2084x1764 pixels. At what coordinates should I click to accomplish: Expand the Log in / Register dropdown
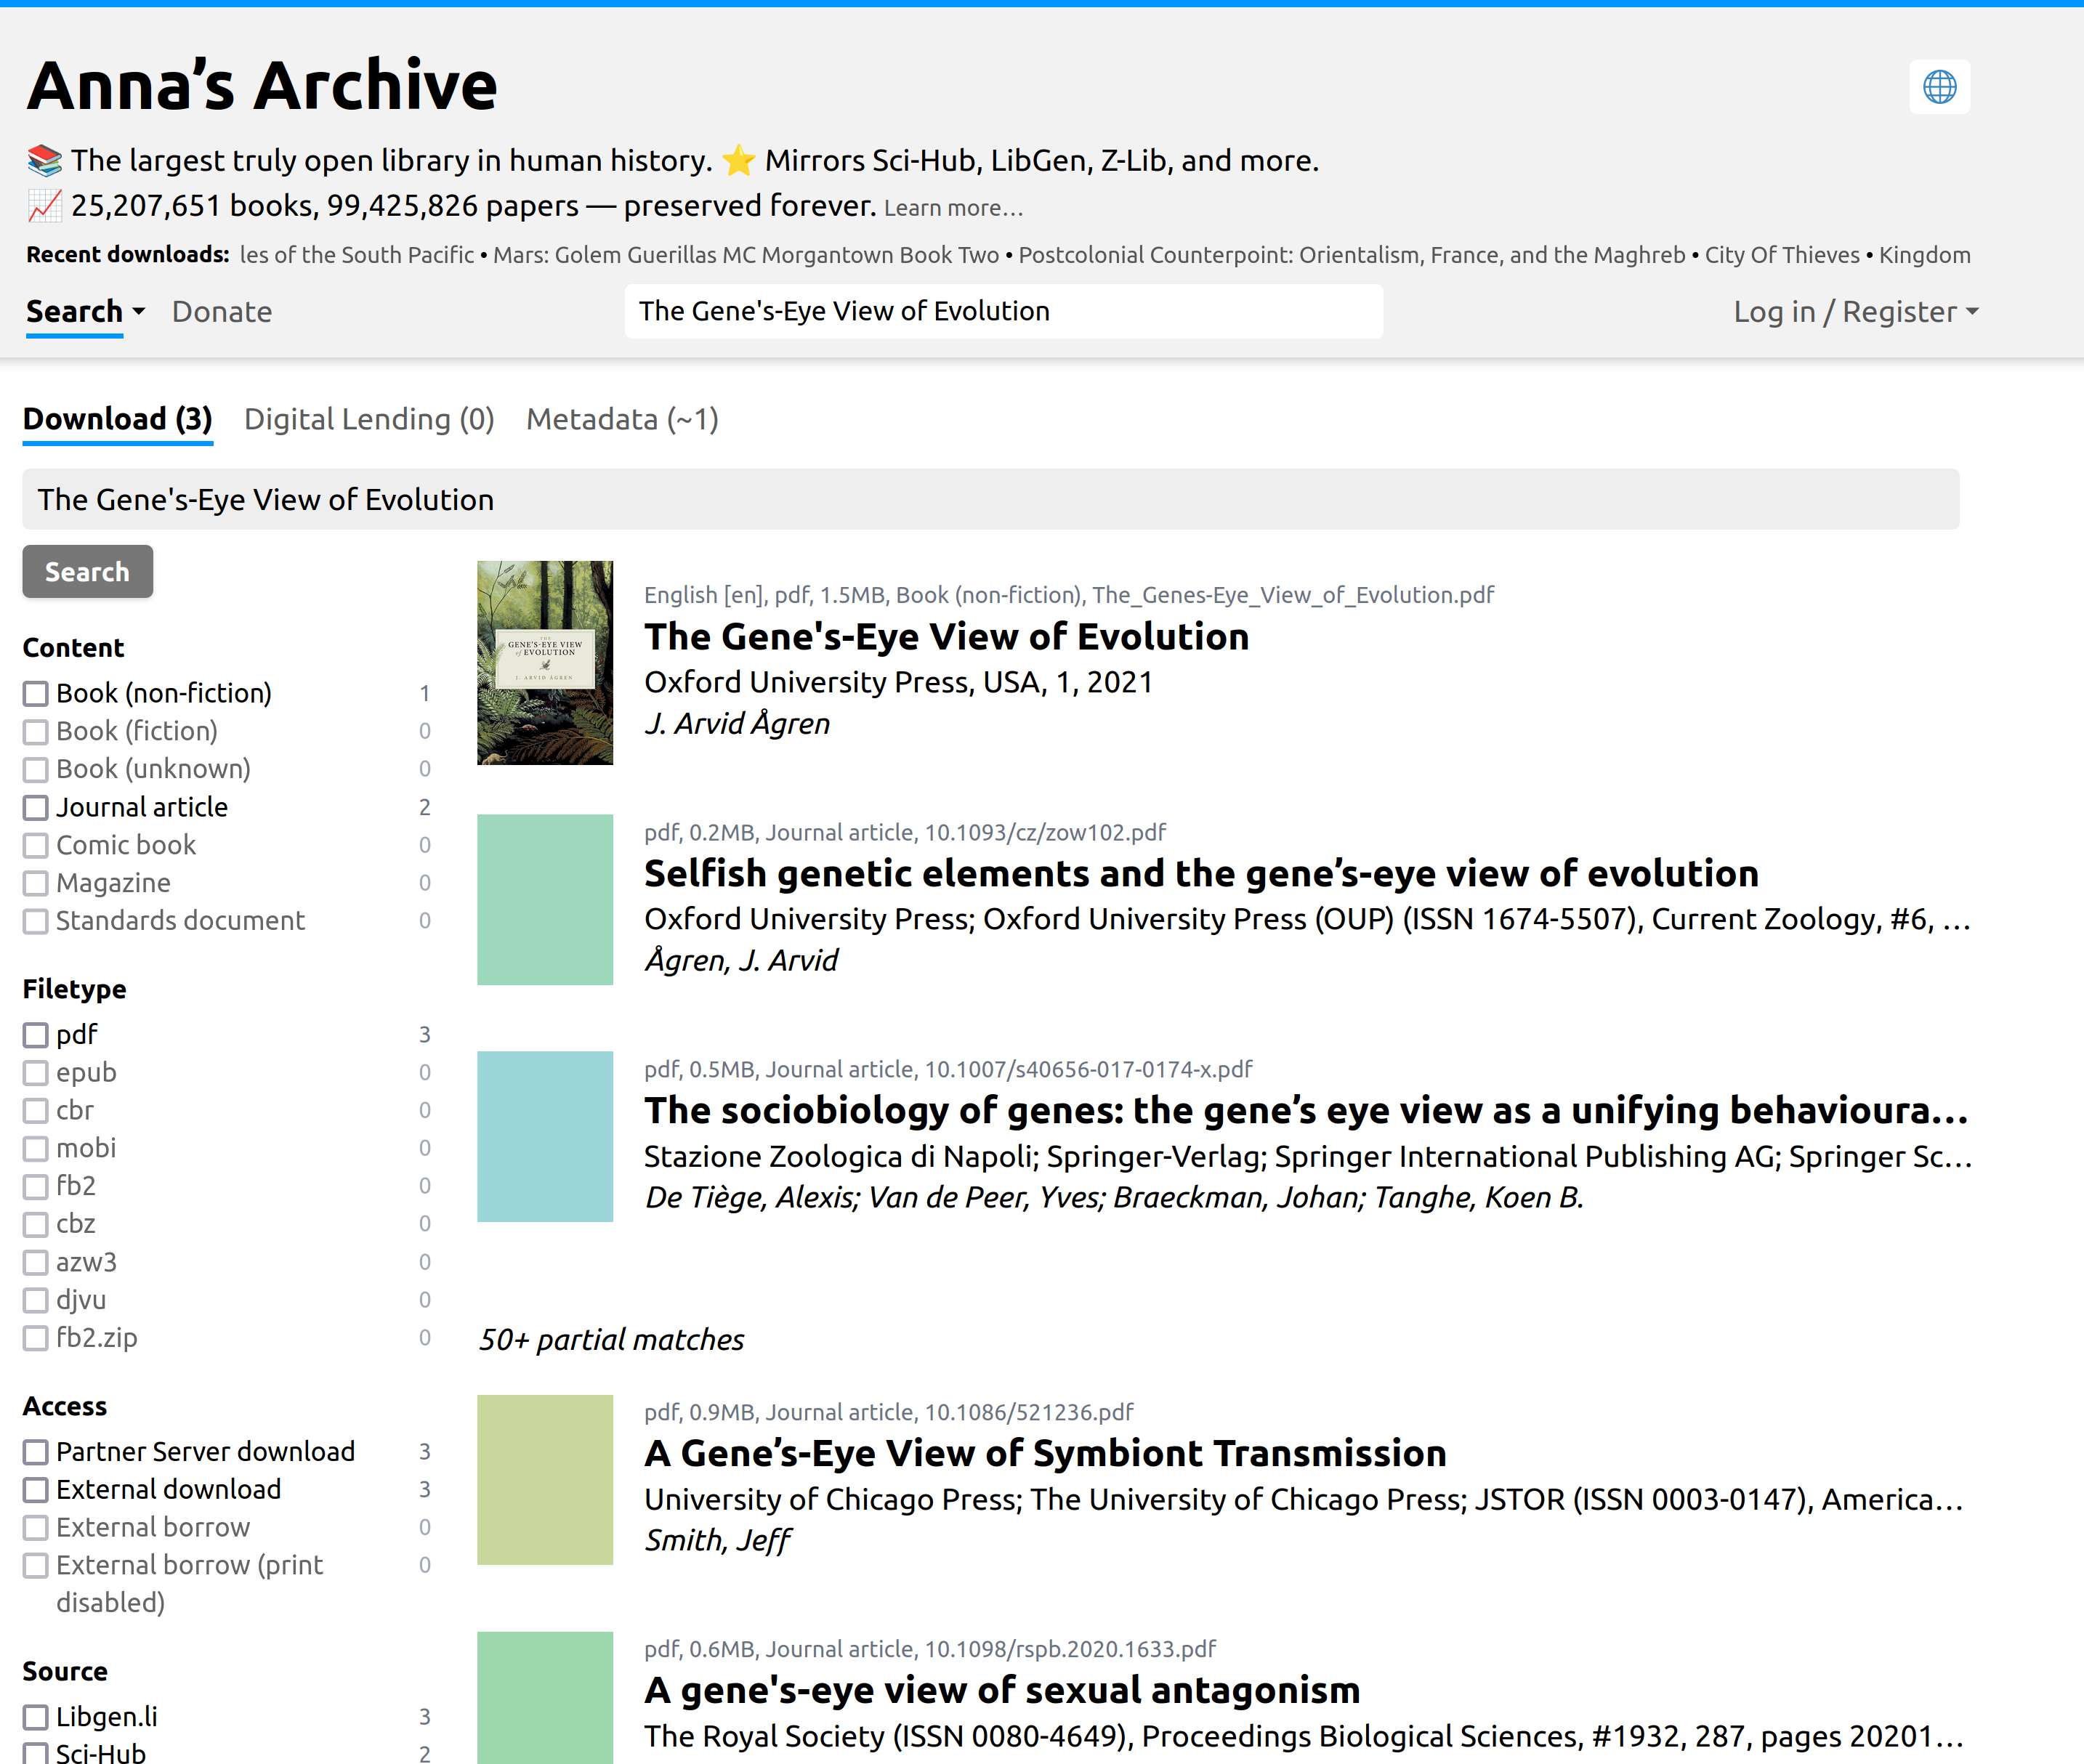click(x=1856, y=311)
